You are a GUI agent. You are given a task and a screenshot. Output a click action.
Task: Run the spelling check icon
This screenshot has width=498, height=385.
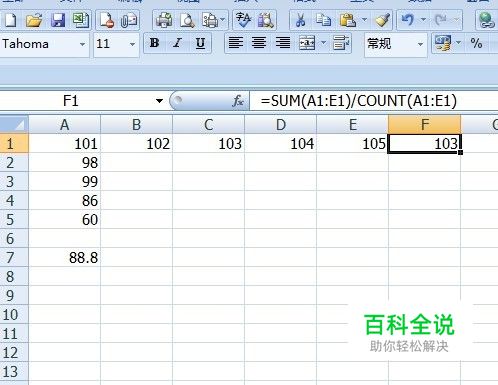pos(243,20)
